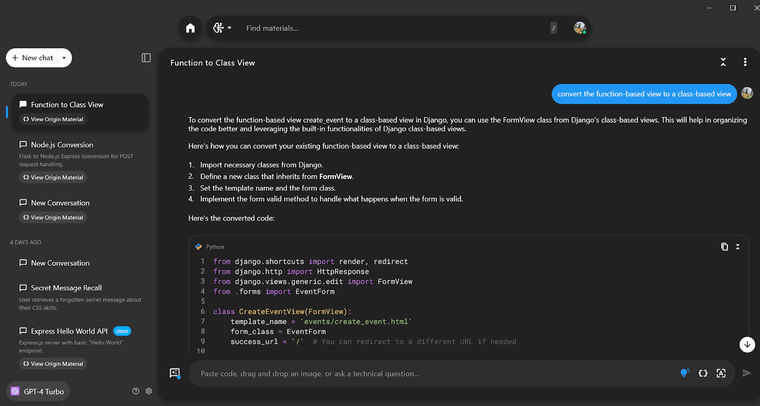Expand the New chat dropdown arrow

pyautogui.click(x=64, y=58)
